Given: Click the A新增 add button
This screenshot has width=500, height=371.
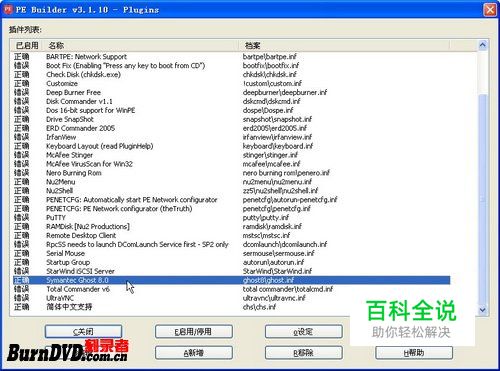Looking at the screenshot, I should click(x=194, y=353).
